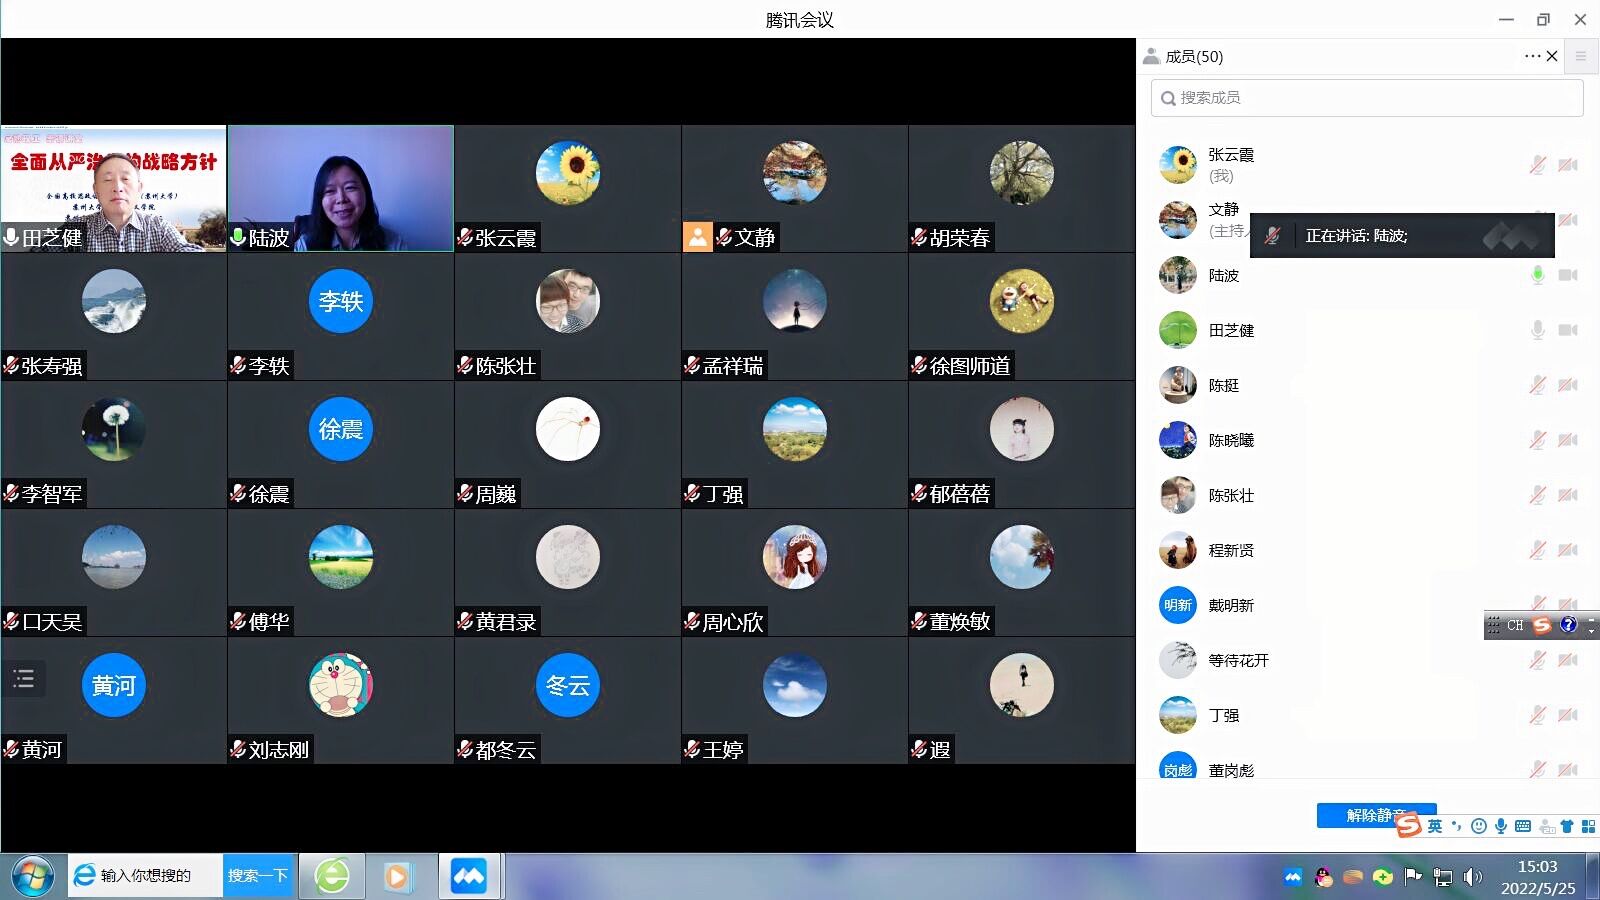Close the members panel
The image size is (1600, 900).
(1552, 56)
